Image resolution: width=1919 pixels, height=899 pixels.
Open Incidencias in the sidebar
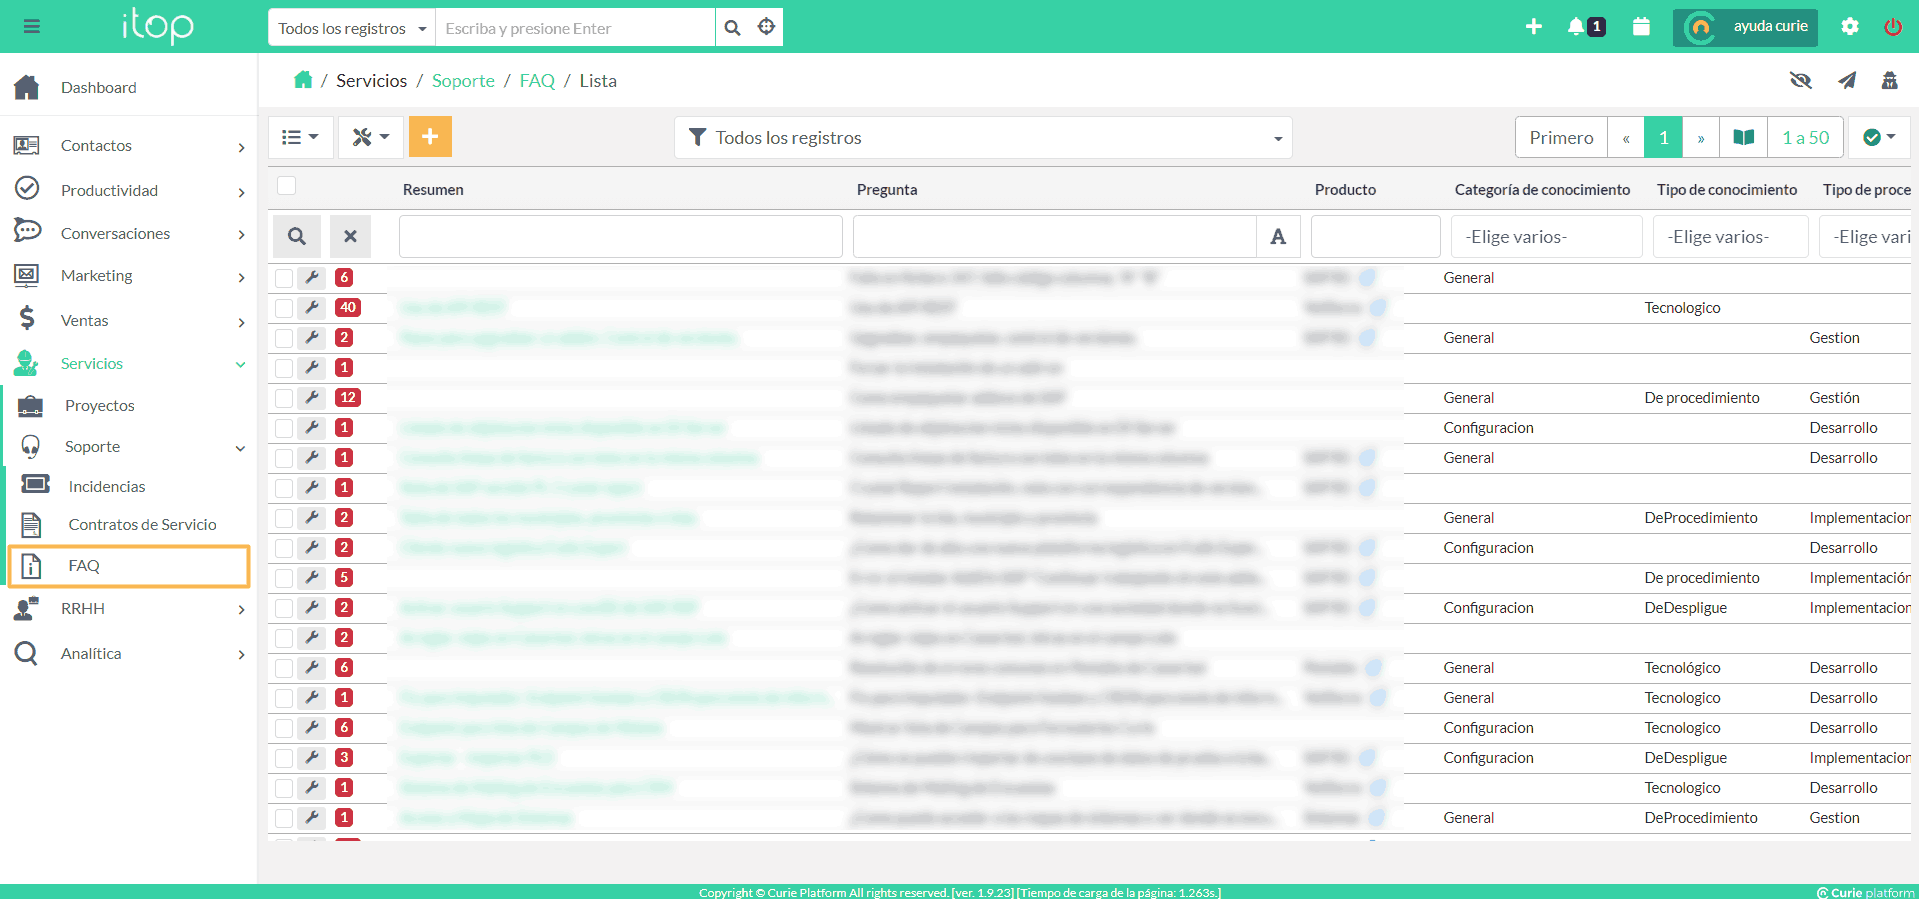point(107,486)
